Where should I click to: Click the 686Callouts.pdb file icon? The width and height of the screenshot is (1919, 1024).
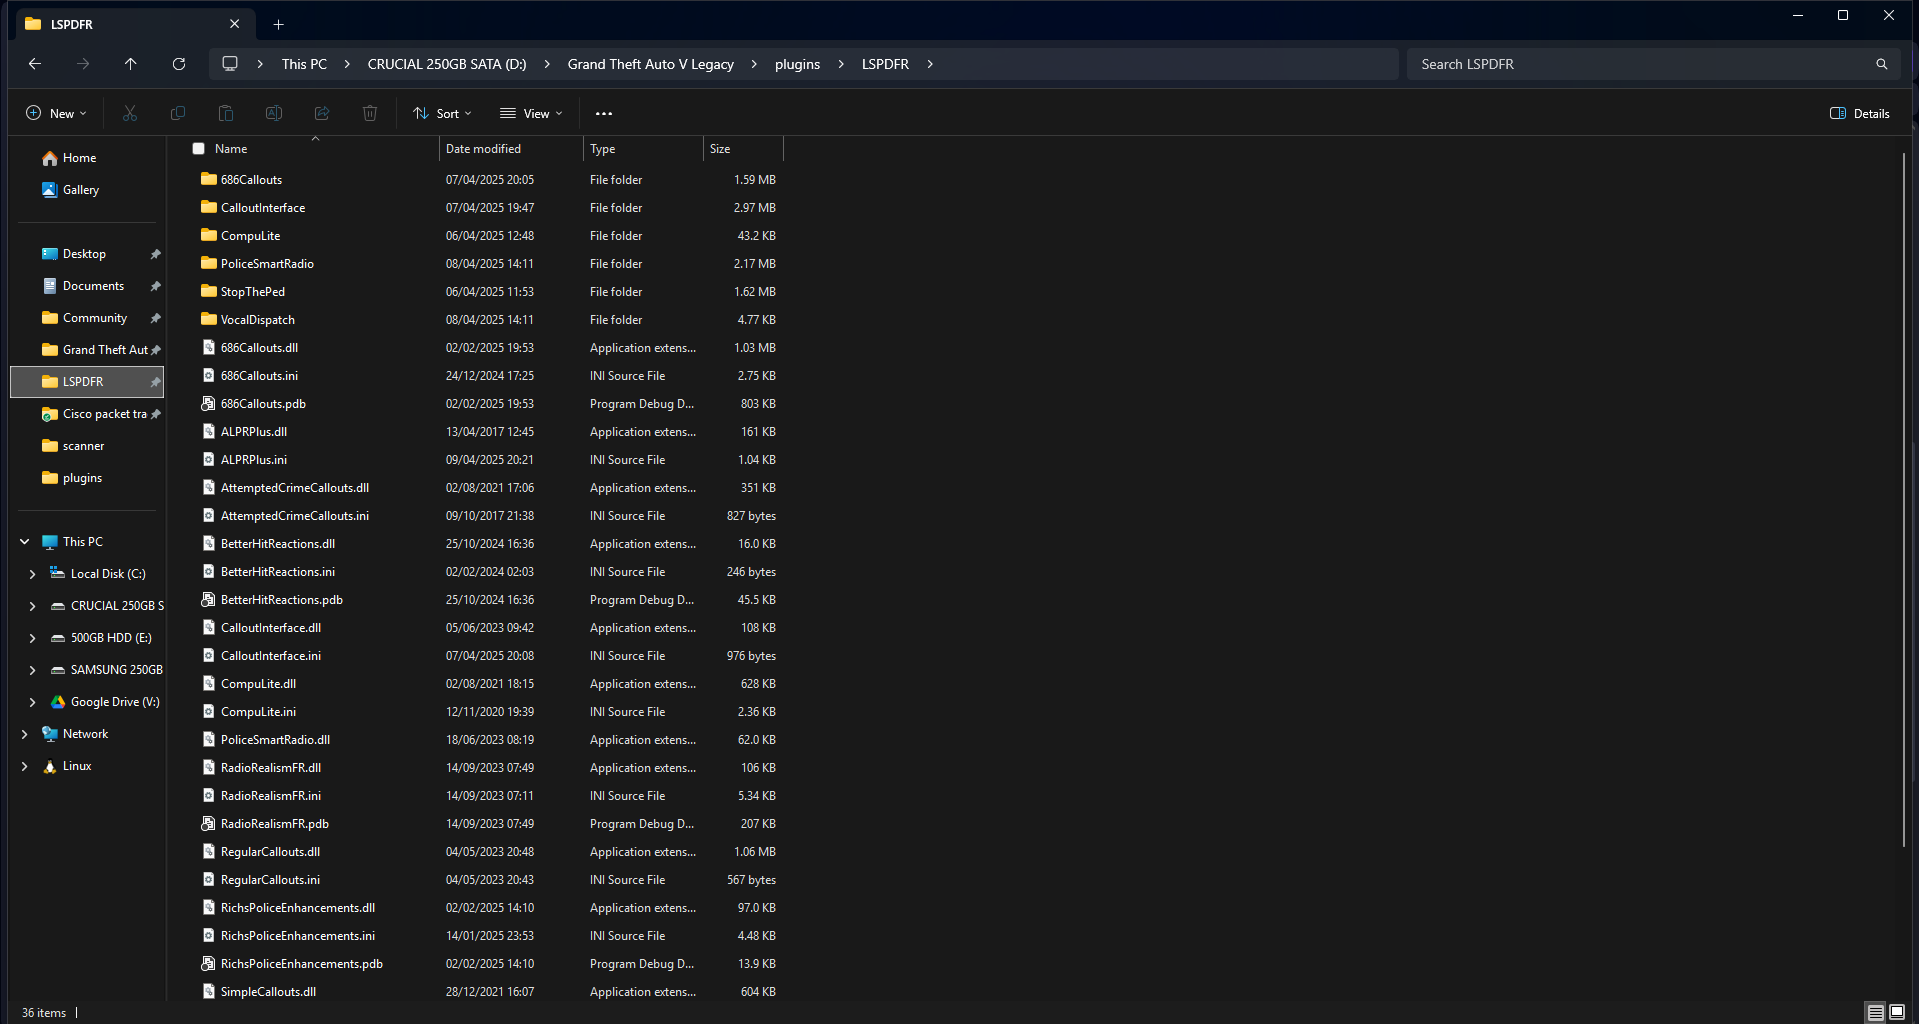[x=209, y=403]
